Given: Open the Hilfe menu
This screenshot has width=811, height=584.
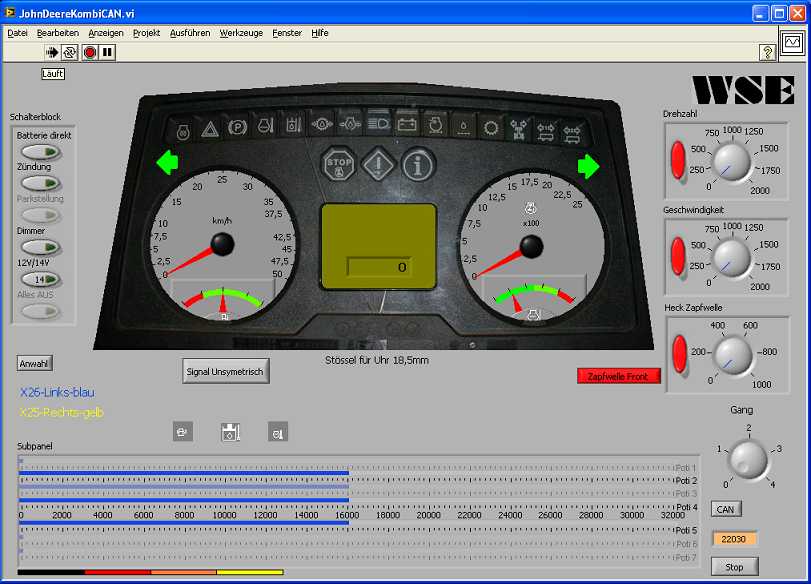Looking at the screenshot, I should pyautogui.click(x=320, y=33).
